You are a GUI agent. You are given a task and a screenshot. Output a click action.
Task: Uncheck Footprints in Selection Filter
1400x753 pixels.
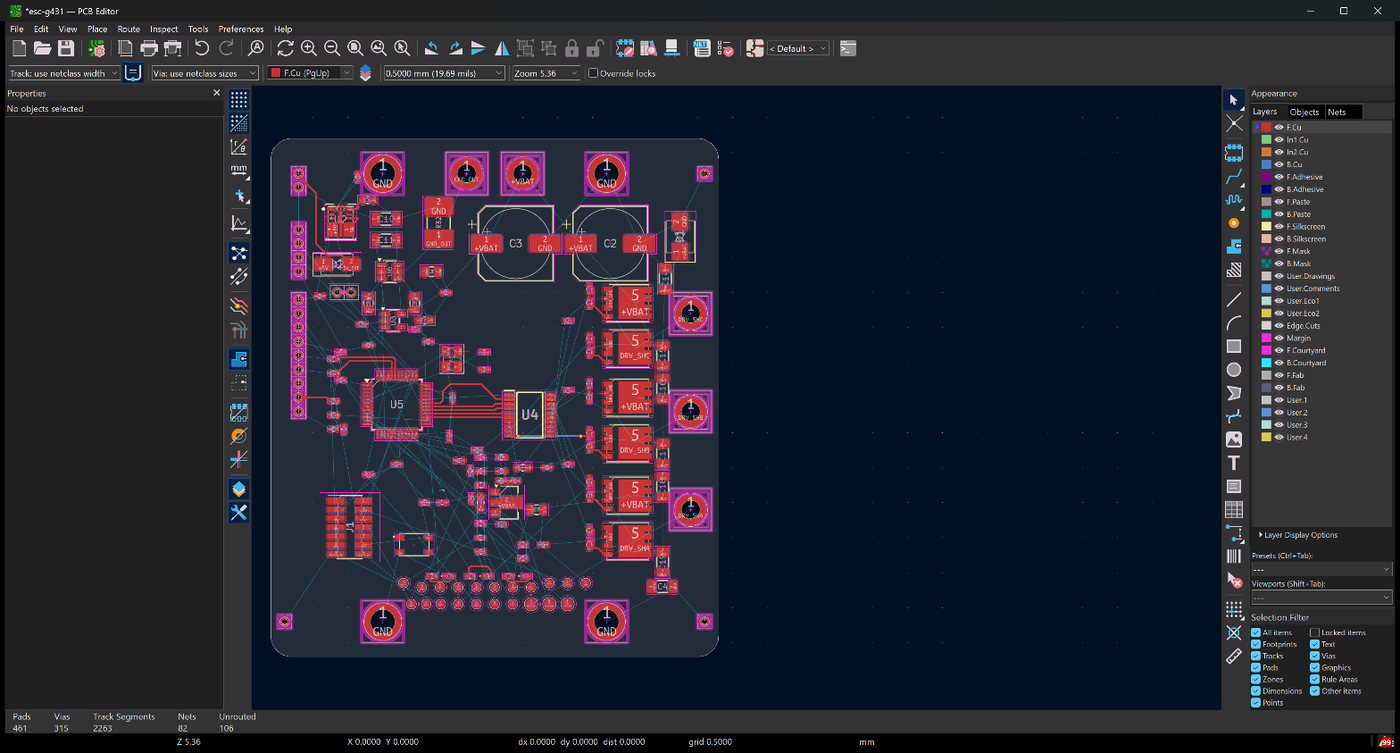pyautogui.click(x=1256, y=644)
